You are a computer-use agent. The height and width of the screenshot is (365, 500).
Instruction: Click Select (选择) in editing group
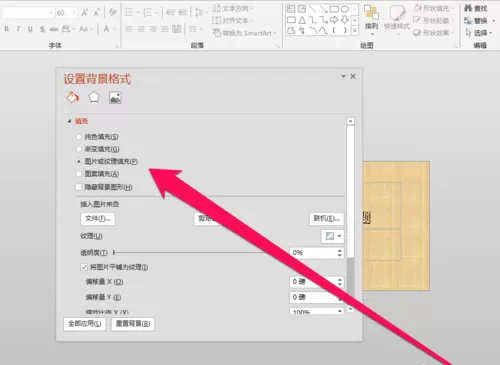tap(479, 33)
